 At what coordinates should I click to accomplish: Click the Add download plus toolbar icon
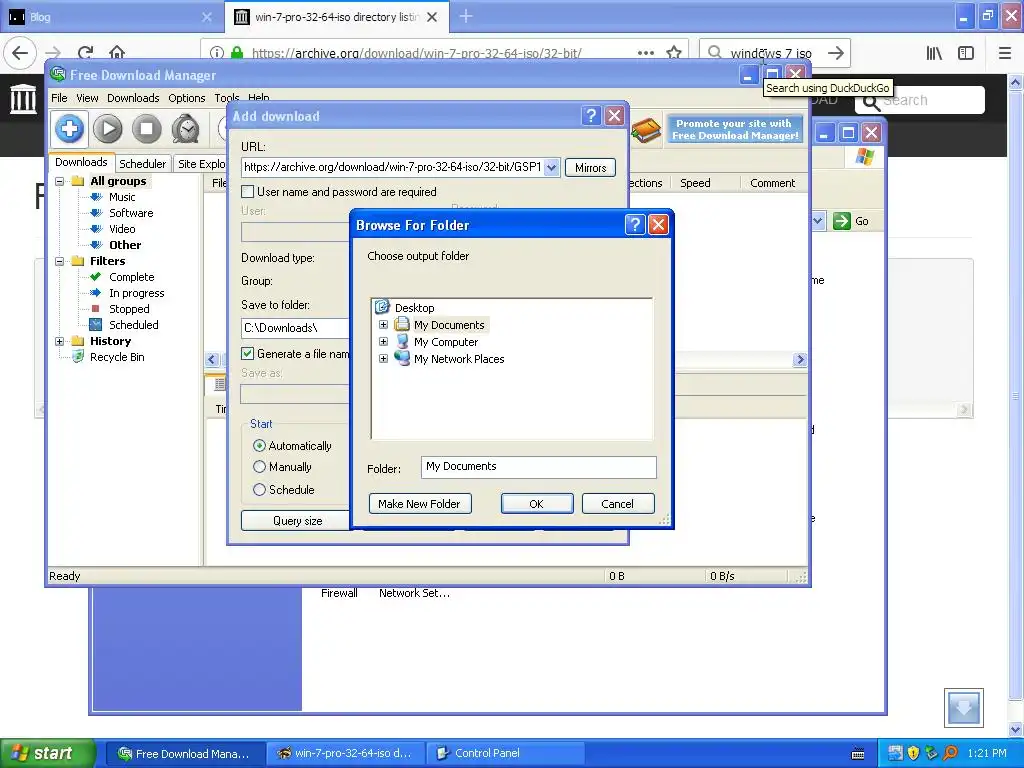pyautogui.click(x=69, y=129)
